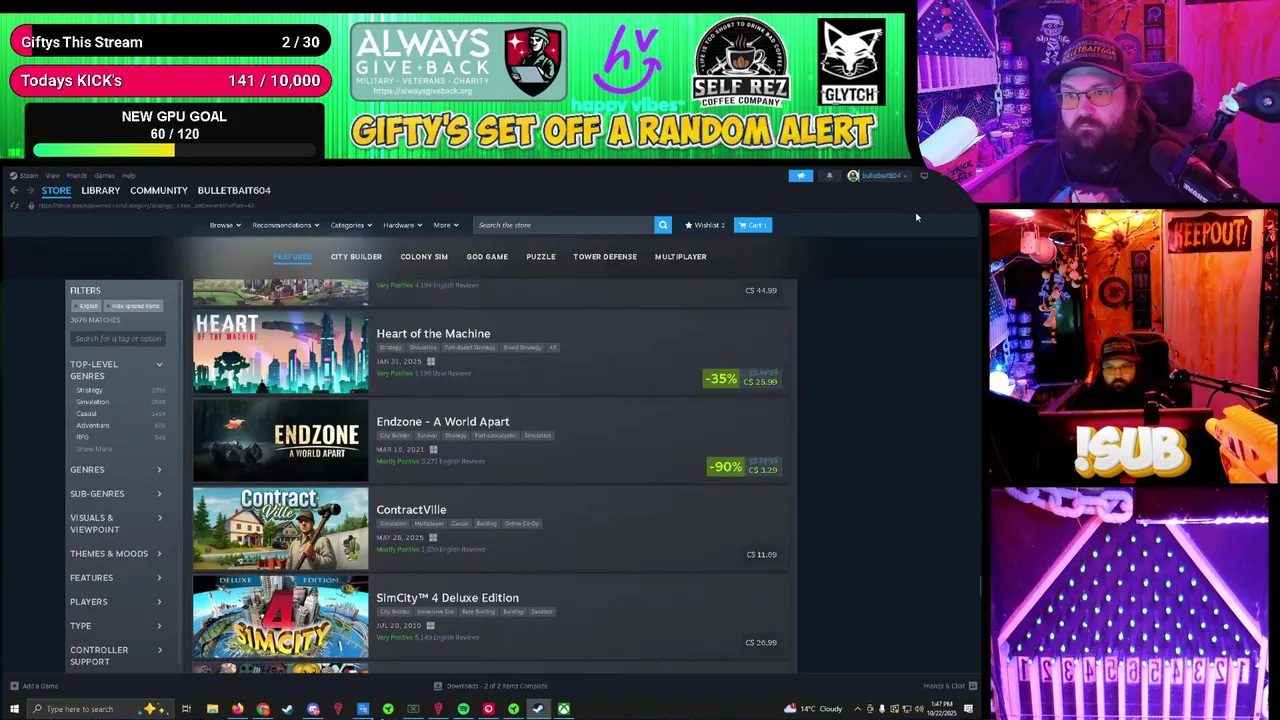Image resolution: width=1280 pixels, height=720 pixels.
Task: Click the Steam forward navigation arrow
Action: pos(30,190)
